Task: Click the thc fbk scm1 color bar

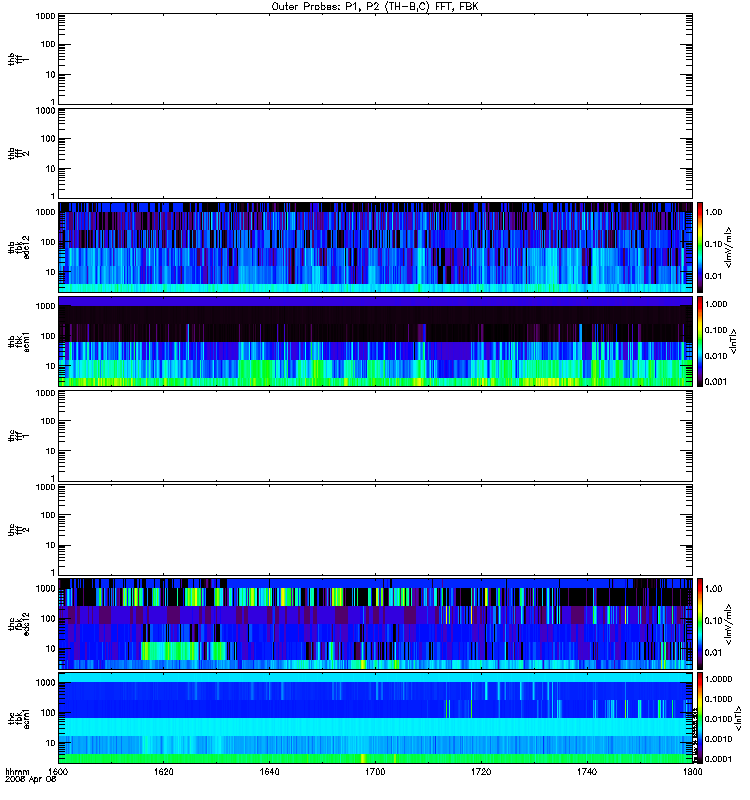Action: [700, 718]
